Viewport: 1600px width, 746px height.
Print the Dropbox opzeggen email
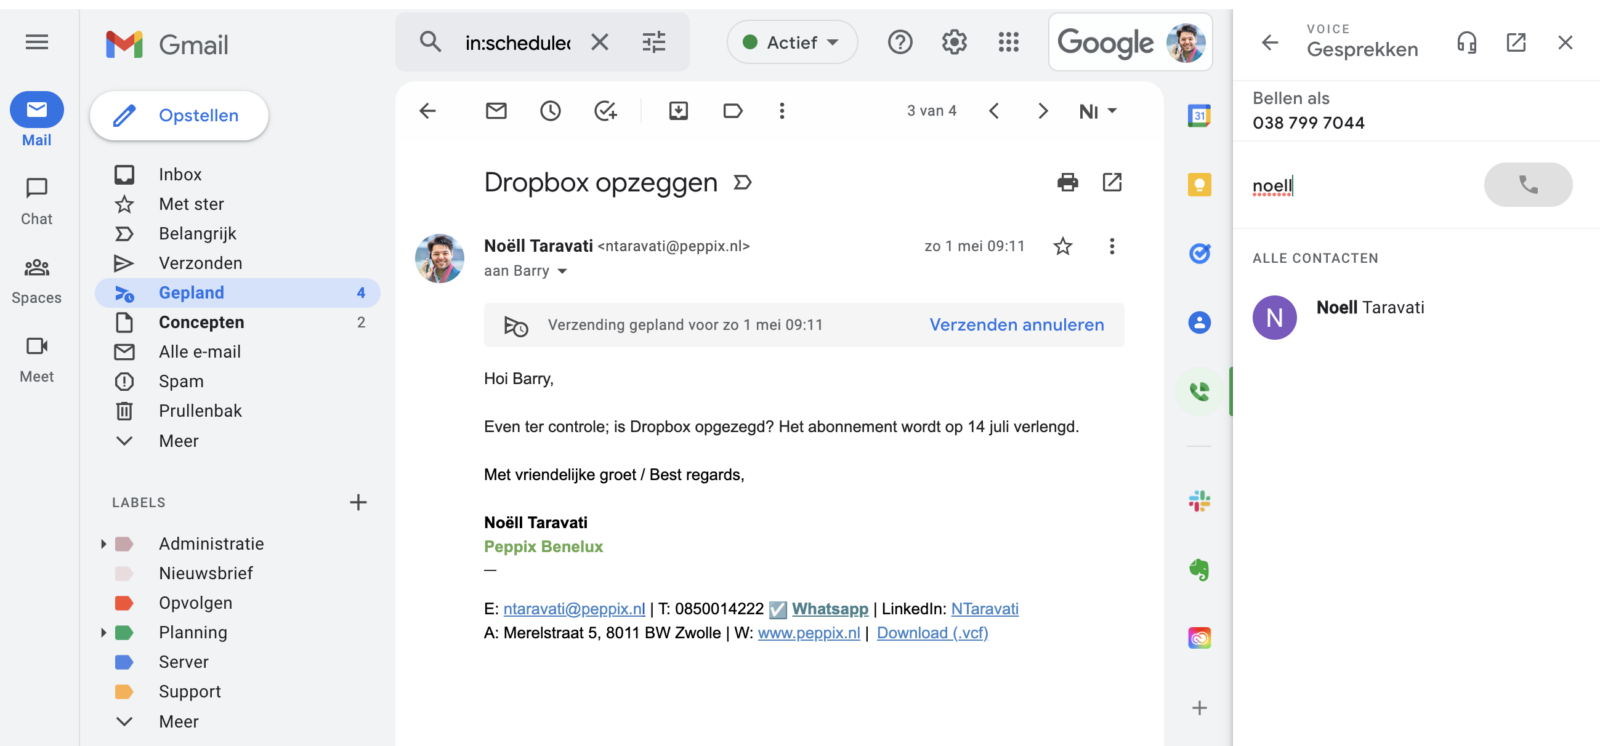(x=1068, y=182)
